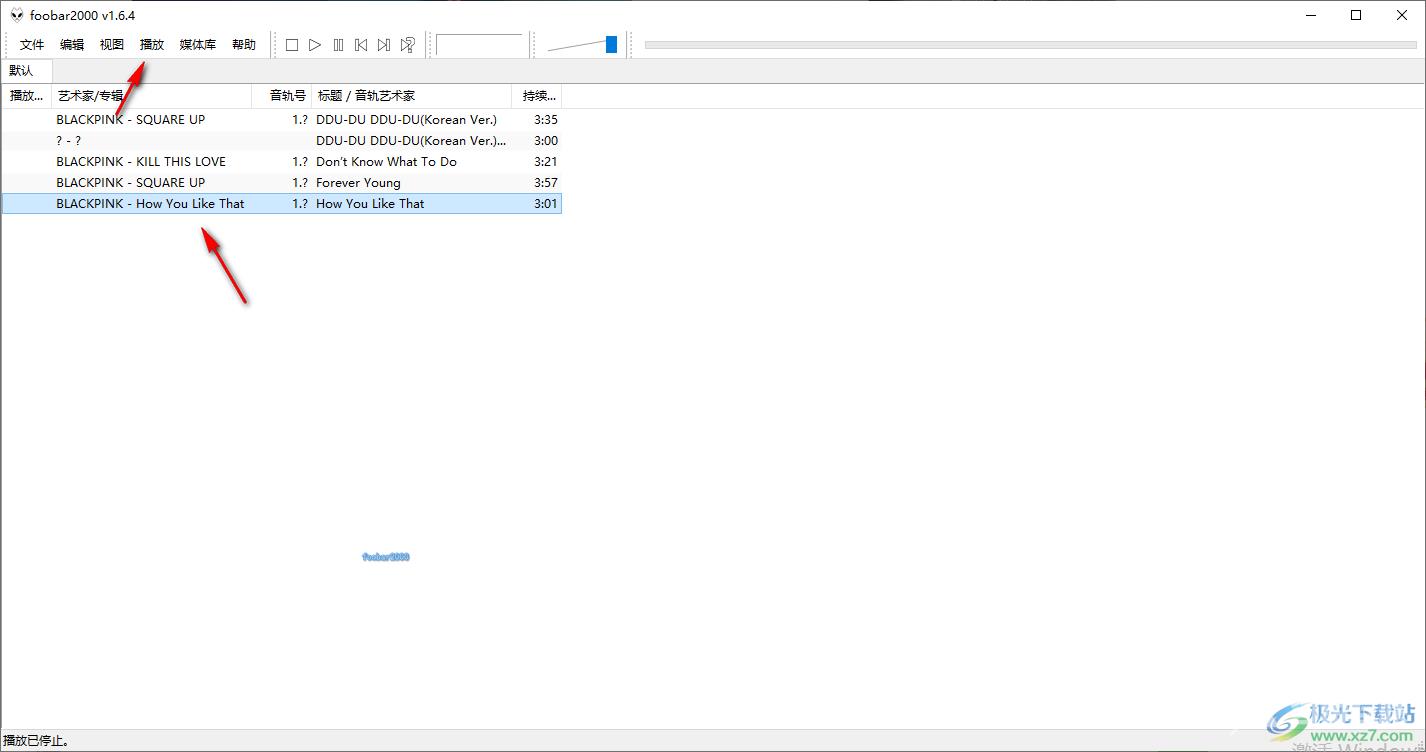This screenshot has width=1426, height=752.
Task: Click the duration 3:00
Action: click(x=546, y=141)
